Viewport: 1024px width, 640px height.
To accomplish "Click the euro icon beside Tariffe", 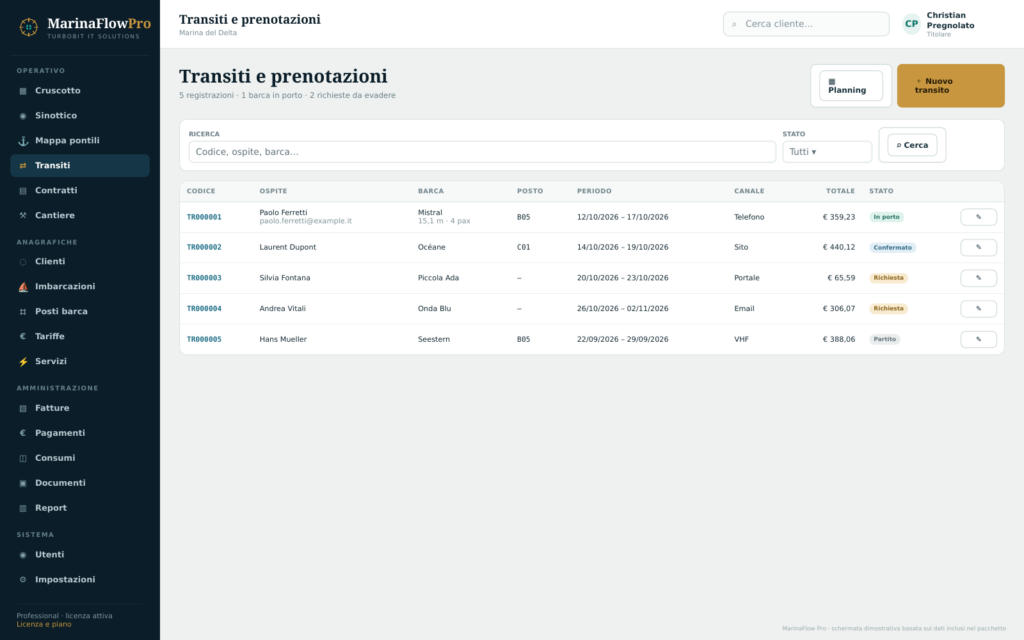I will click(23, 336).
